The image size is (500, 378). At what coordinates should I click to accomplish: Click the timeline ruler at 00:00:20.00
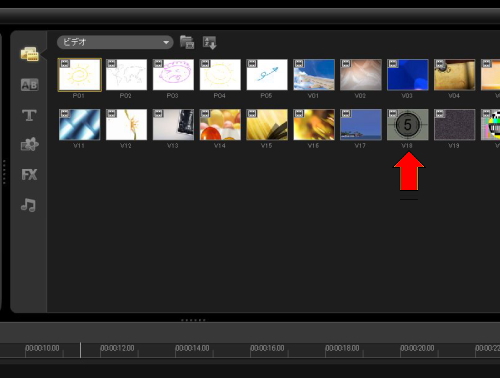417,348
